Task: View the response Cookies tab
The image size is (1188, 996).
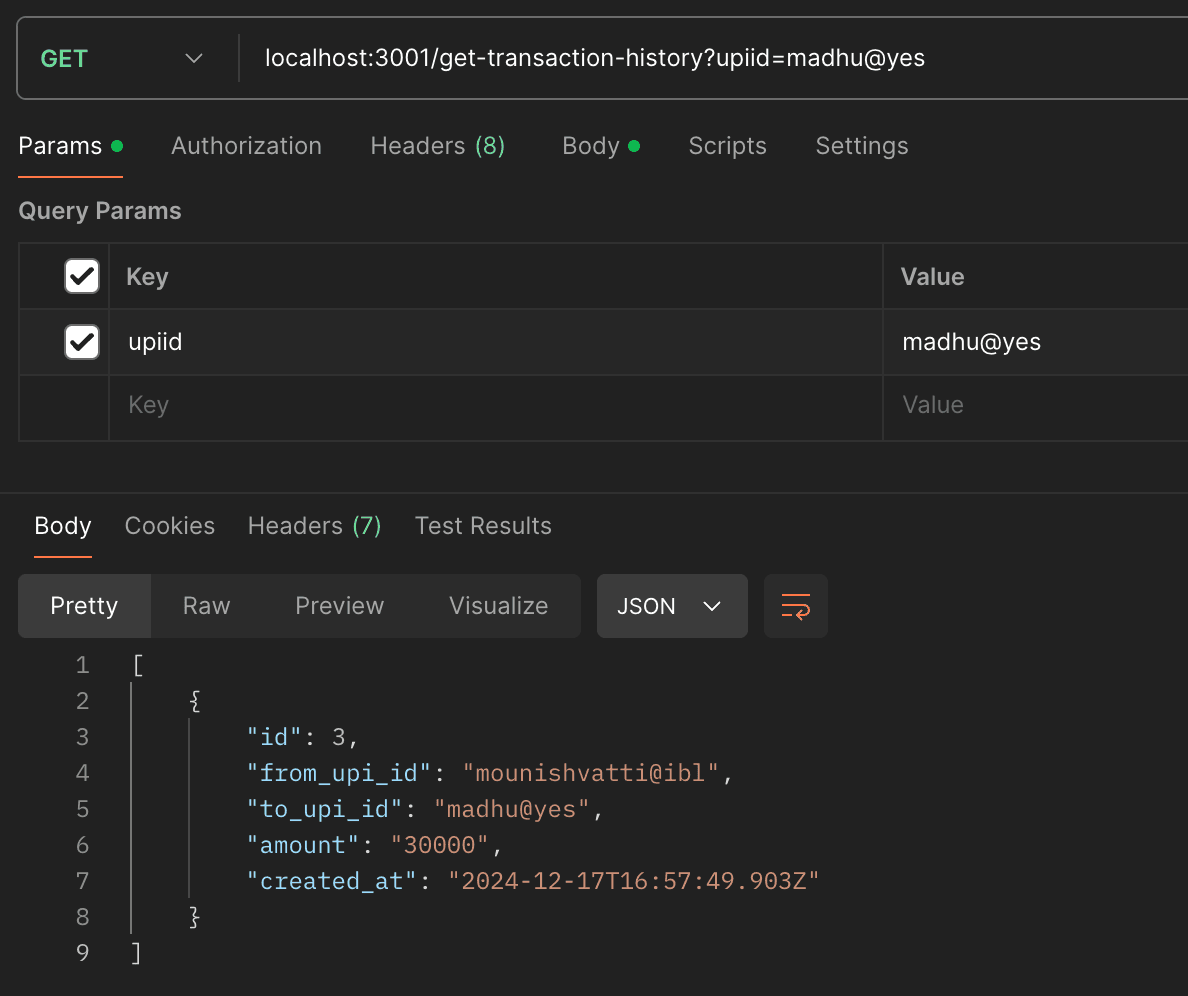Action: tap(170, 526)
